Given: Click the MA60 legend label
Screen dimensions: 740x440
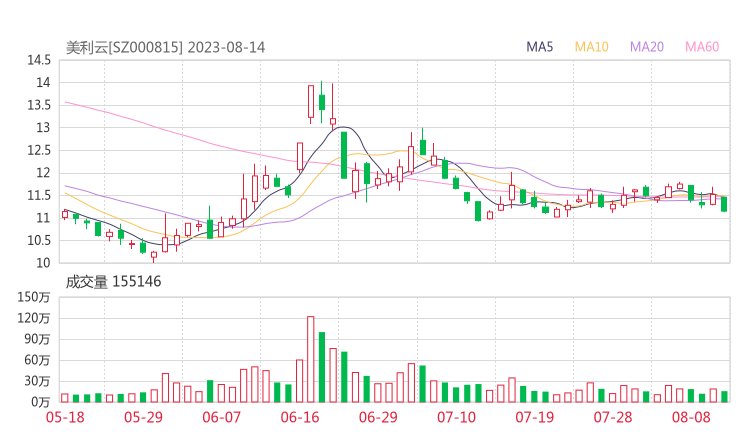Looking at the screenshot, I should tap(702, 47).
